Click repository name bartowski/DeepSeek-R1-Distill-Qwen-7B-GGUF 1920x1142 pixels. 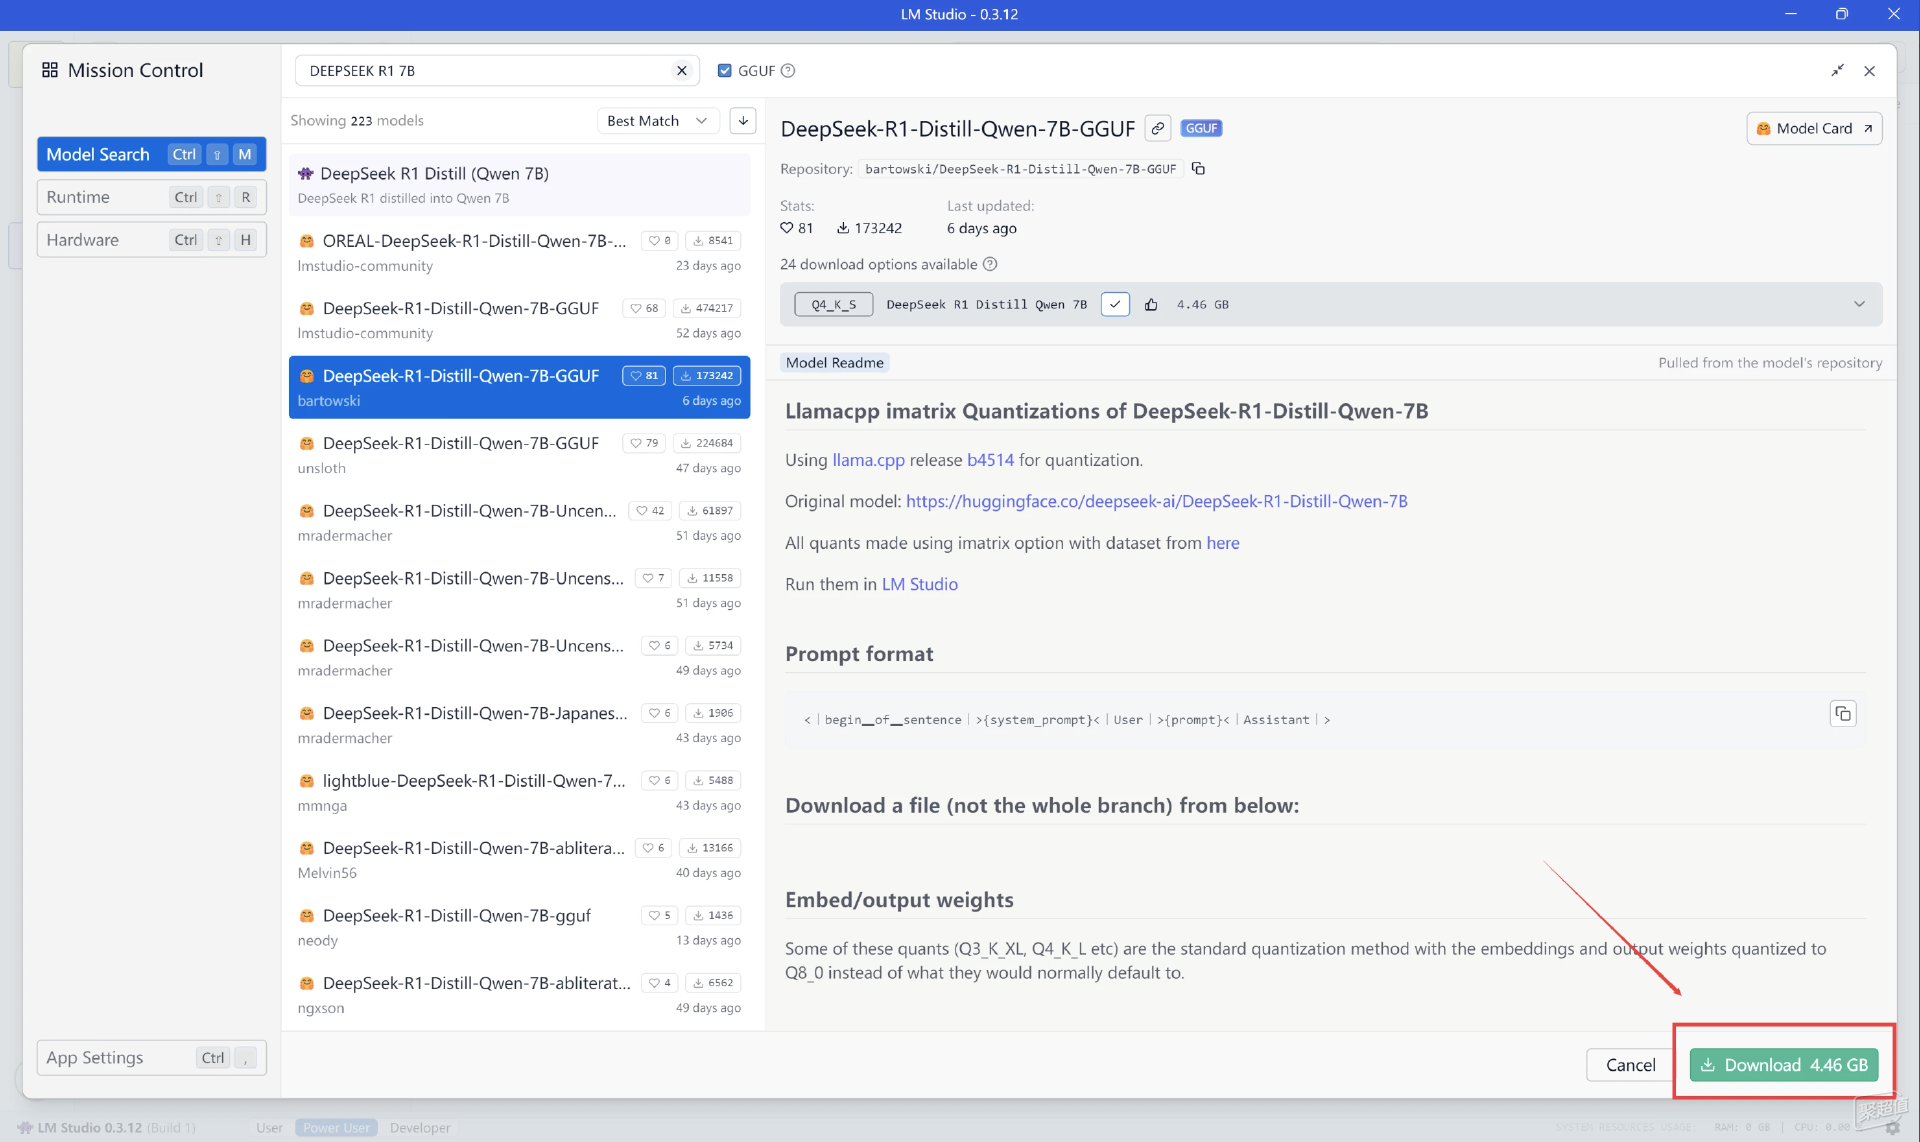[1020, 169]
